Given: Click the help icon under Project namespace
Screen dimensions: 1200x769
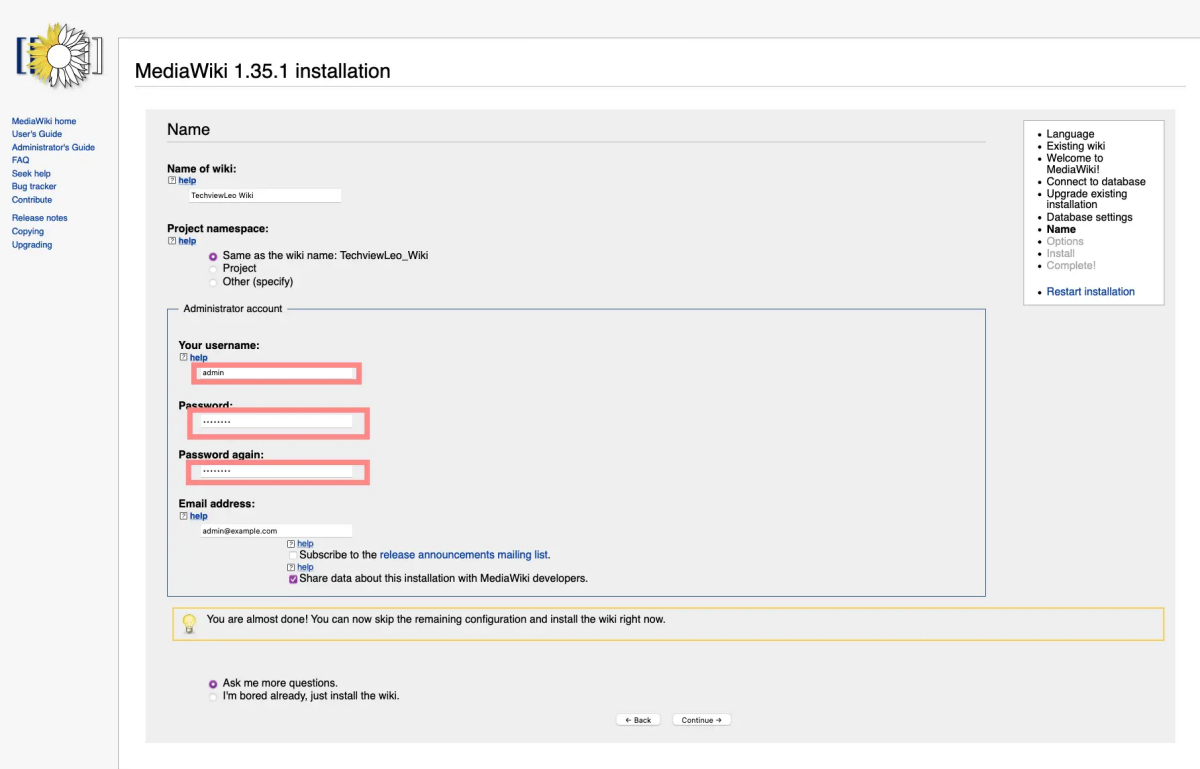Looking at the screenshot, I should [171, 241].
